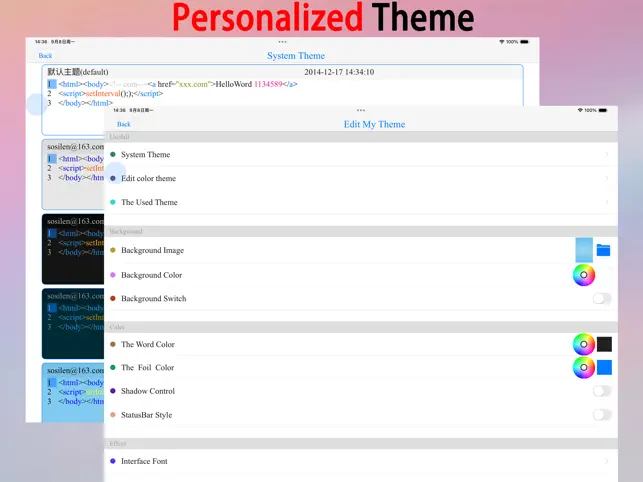Select light blue theme card in System Theme

(73, 393)
